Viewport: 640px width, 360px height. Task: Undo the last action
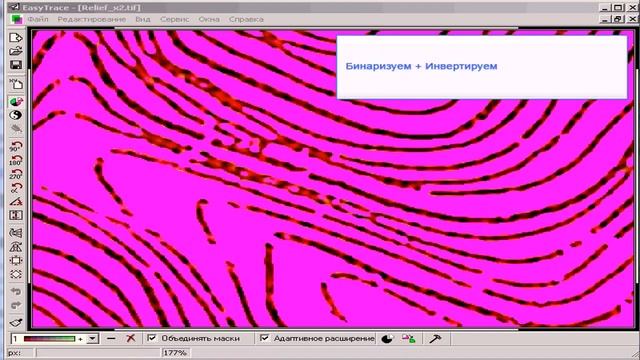pos(16,291)
